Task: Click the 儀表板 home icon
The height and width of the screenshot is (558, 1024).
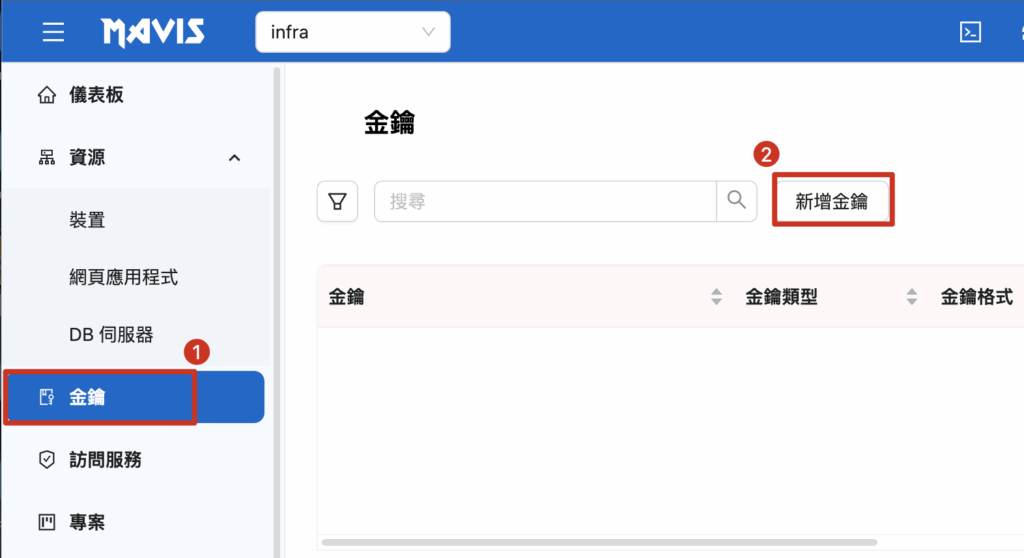Action: (x=46, y=95)
